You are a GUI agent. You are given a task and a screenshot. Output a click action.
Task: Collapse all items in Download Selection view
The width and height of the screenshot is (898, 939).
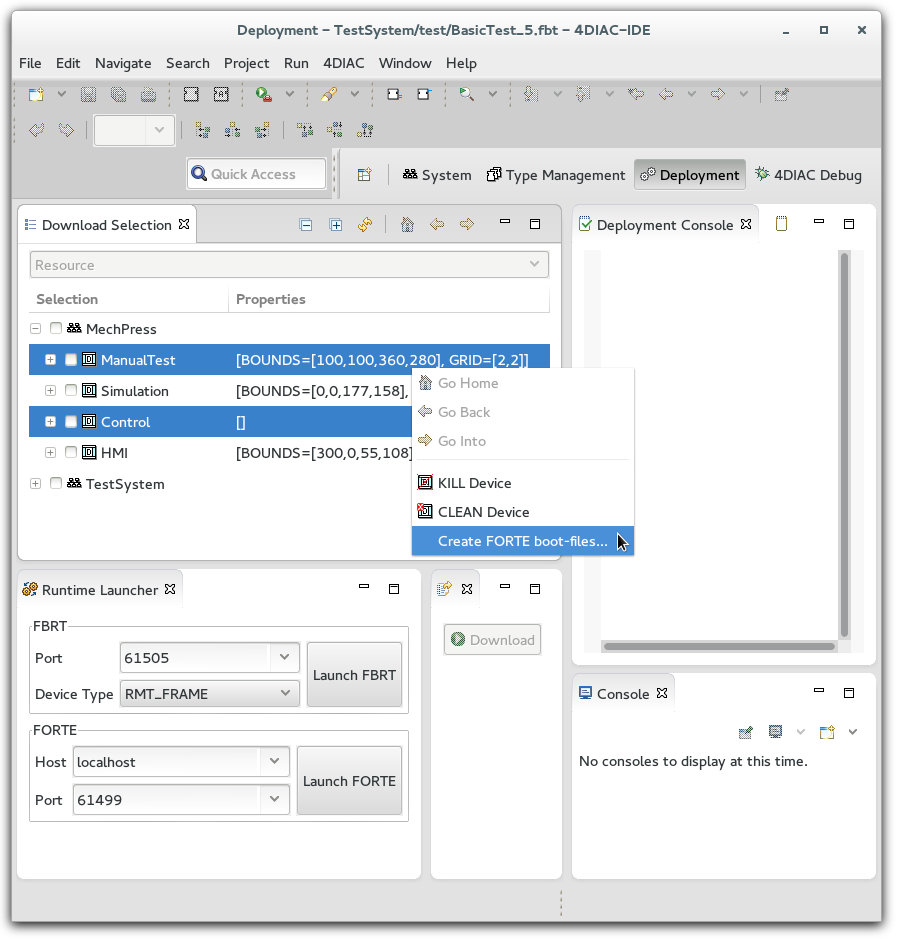(x=306, y=225)
